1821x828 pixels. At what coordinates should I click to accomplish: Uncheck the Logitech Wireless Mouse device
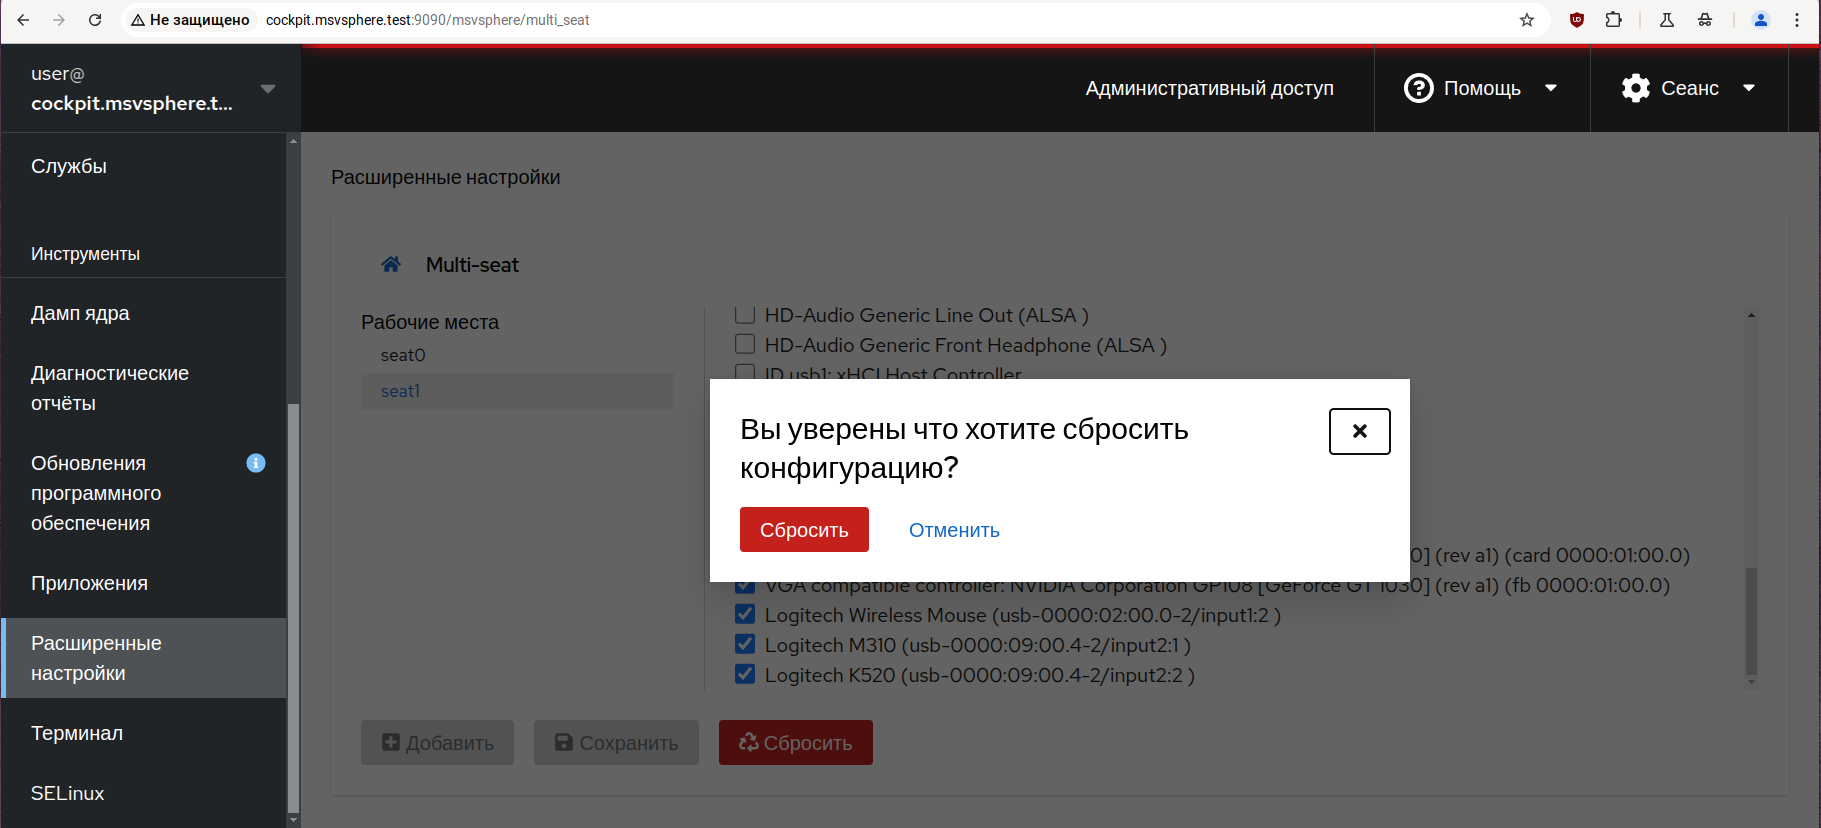pos(745,614)
